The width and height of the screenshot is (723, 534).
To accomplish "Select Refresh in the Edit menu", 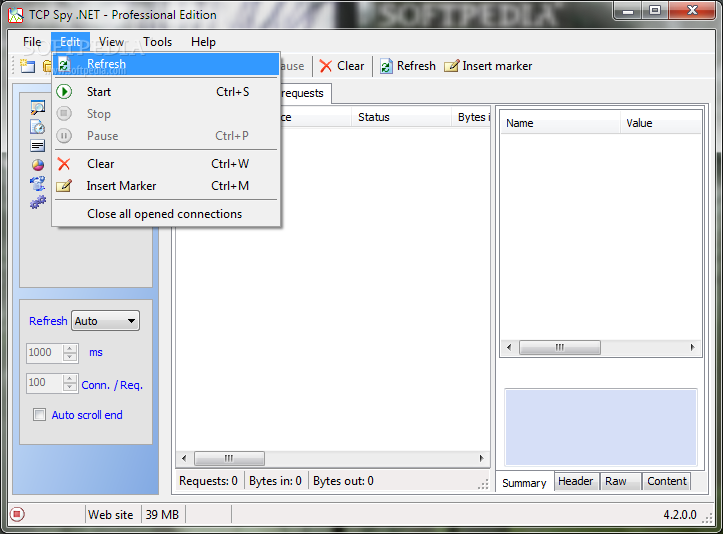I will [166, 64].
